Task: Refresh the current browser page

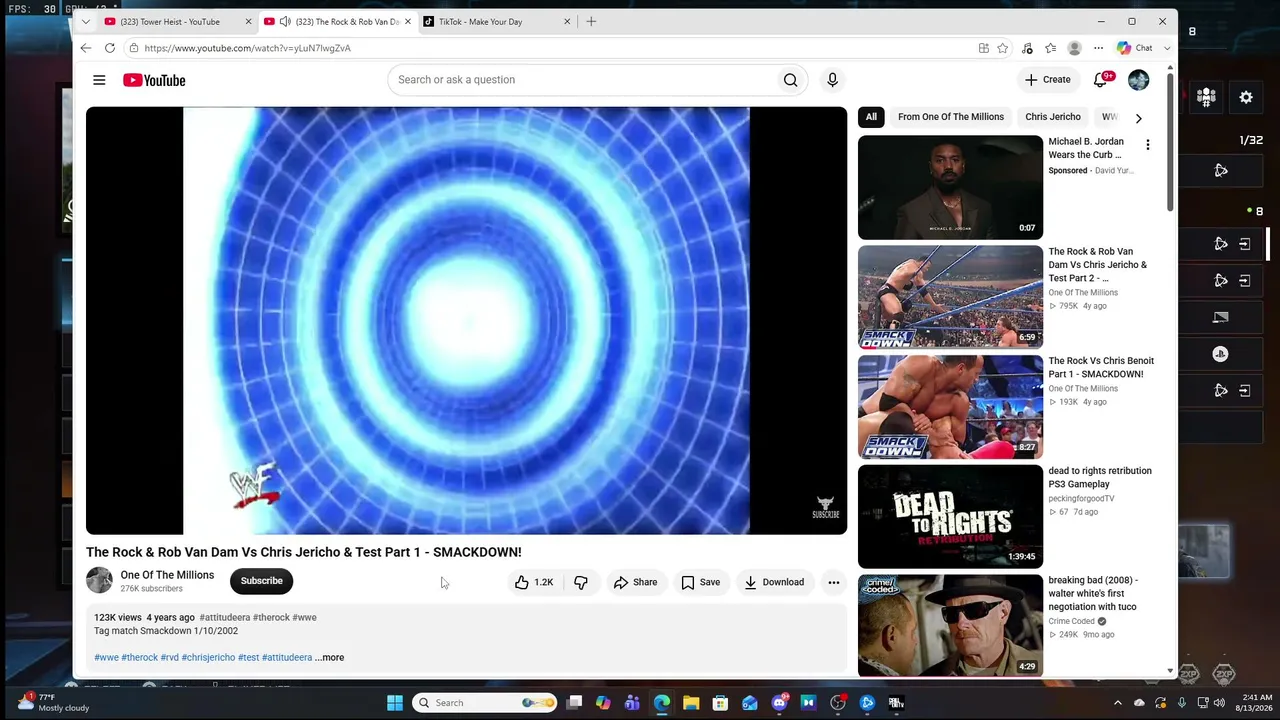Action: 109,48
